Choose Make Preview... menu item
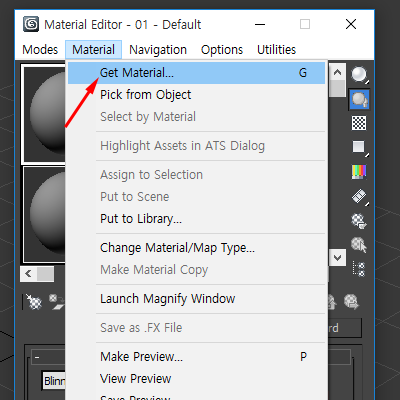This screenshot has height=400, width=400. coord(196,357)
